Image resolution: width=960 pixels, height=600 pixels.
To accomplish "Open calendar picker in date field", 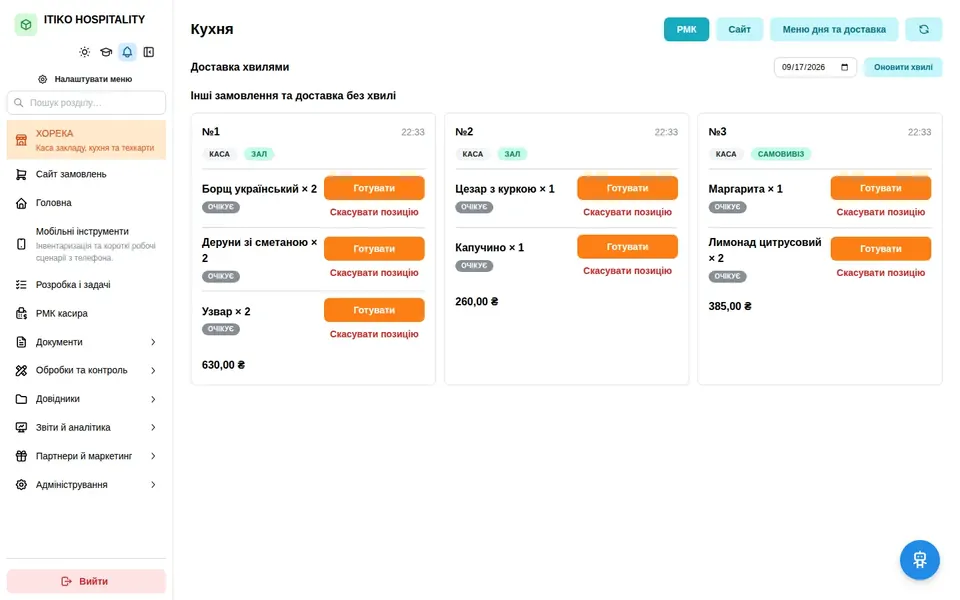I will pyautogui.click(x=844, y=67).
